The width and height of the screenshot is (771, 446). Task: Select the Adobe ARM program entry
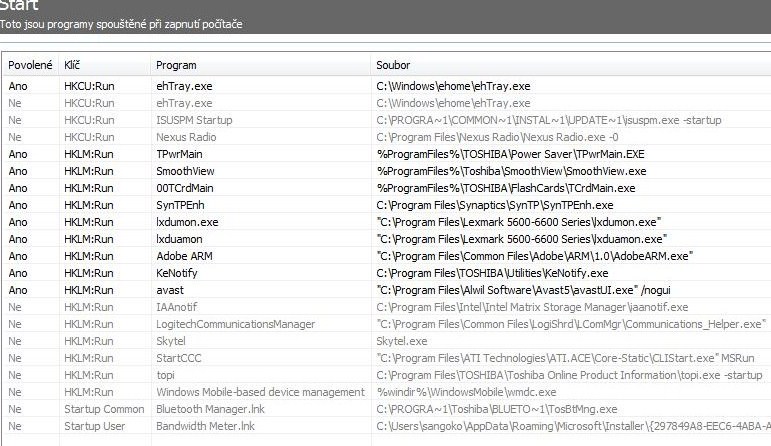click(184, 256)
